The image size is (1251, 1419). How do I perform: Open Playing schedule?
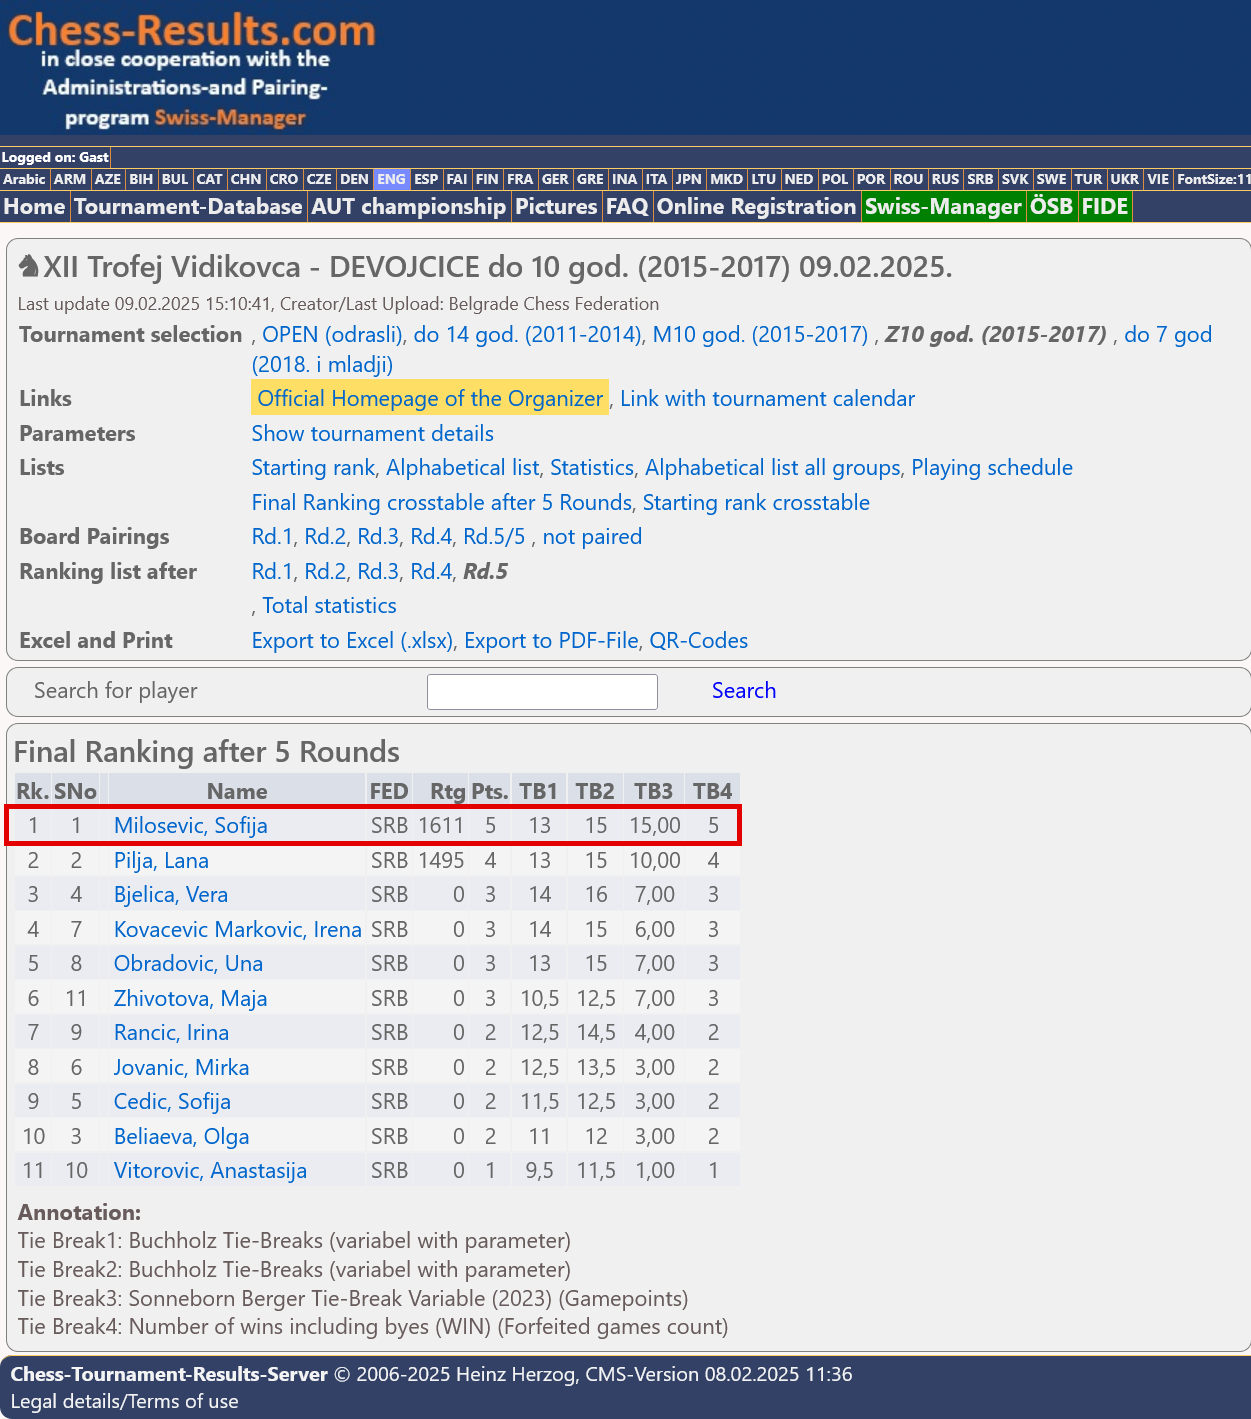(992, 468)
